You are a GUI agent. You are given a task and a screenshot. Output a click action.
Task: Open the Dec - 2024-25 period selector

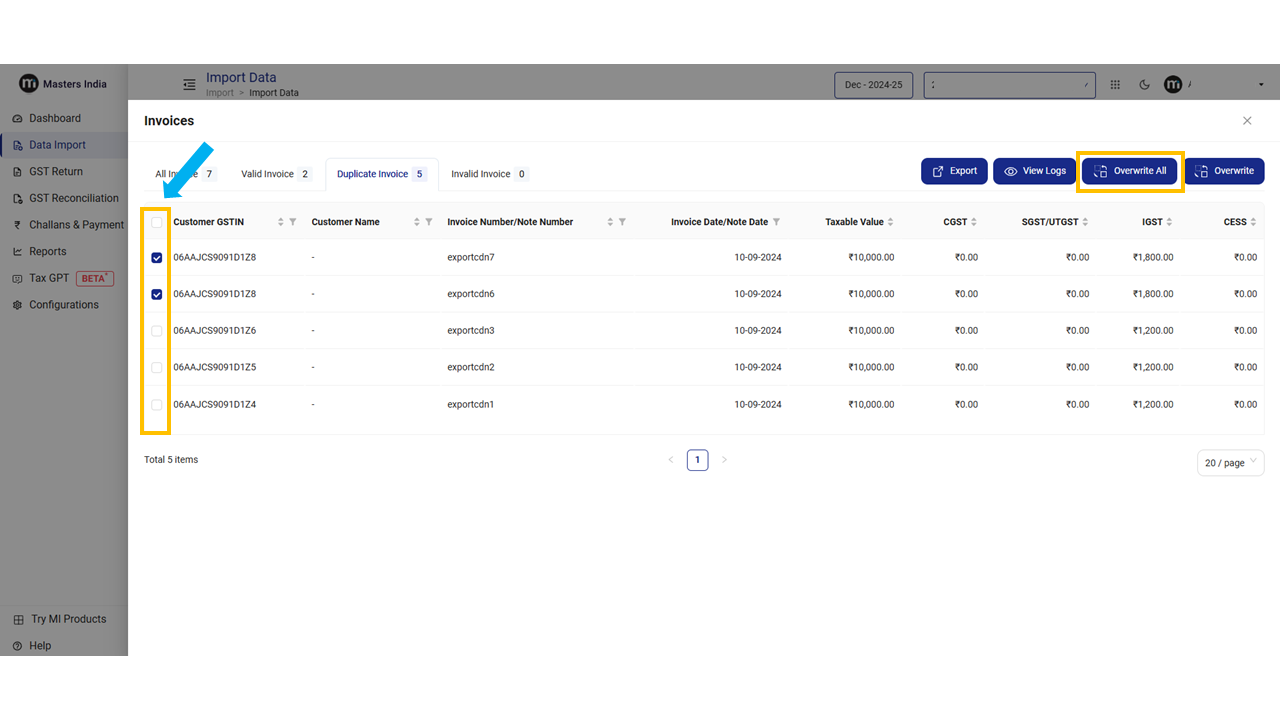coord(873,85)
